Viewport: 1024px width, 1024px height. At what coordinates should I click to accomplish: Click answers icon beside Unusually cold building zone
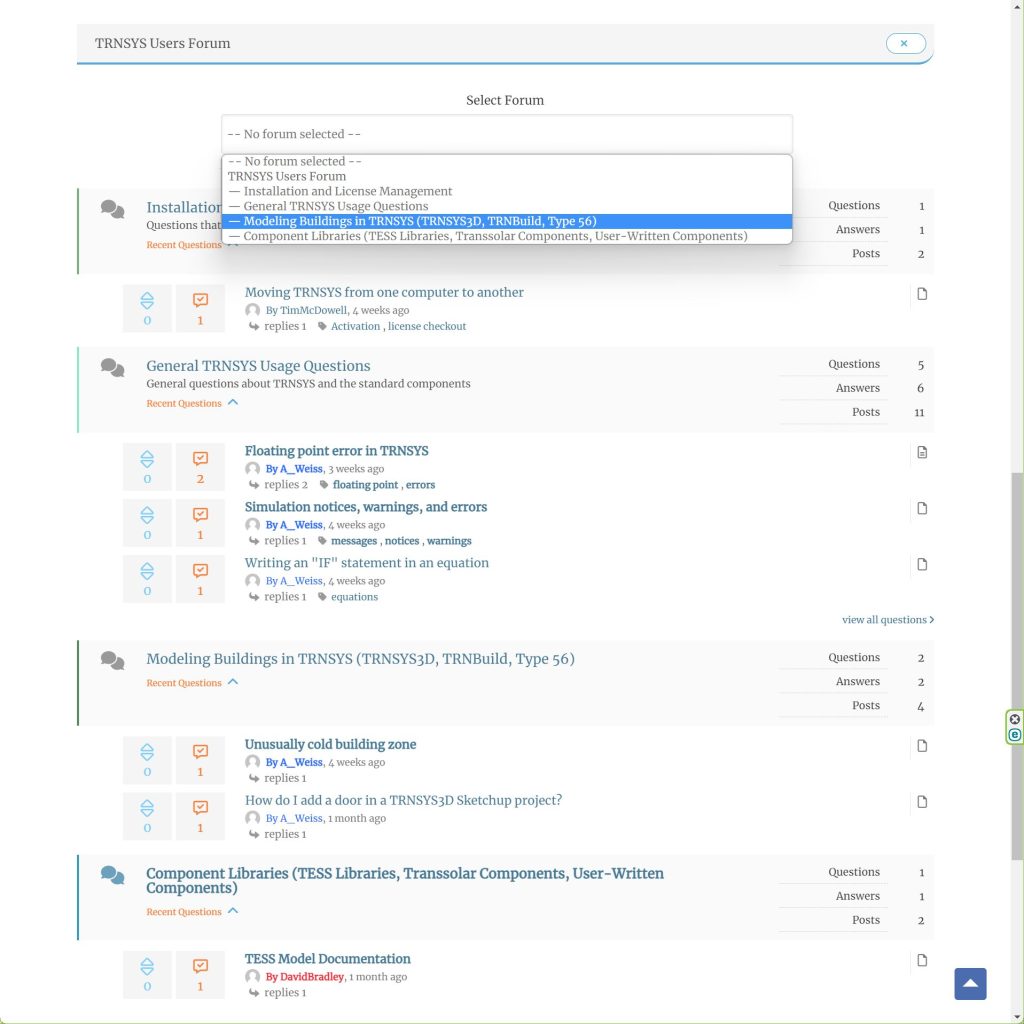pyautogui.click(x=200, y=752)
